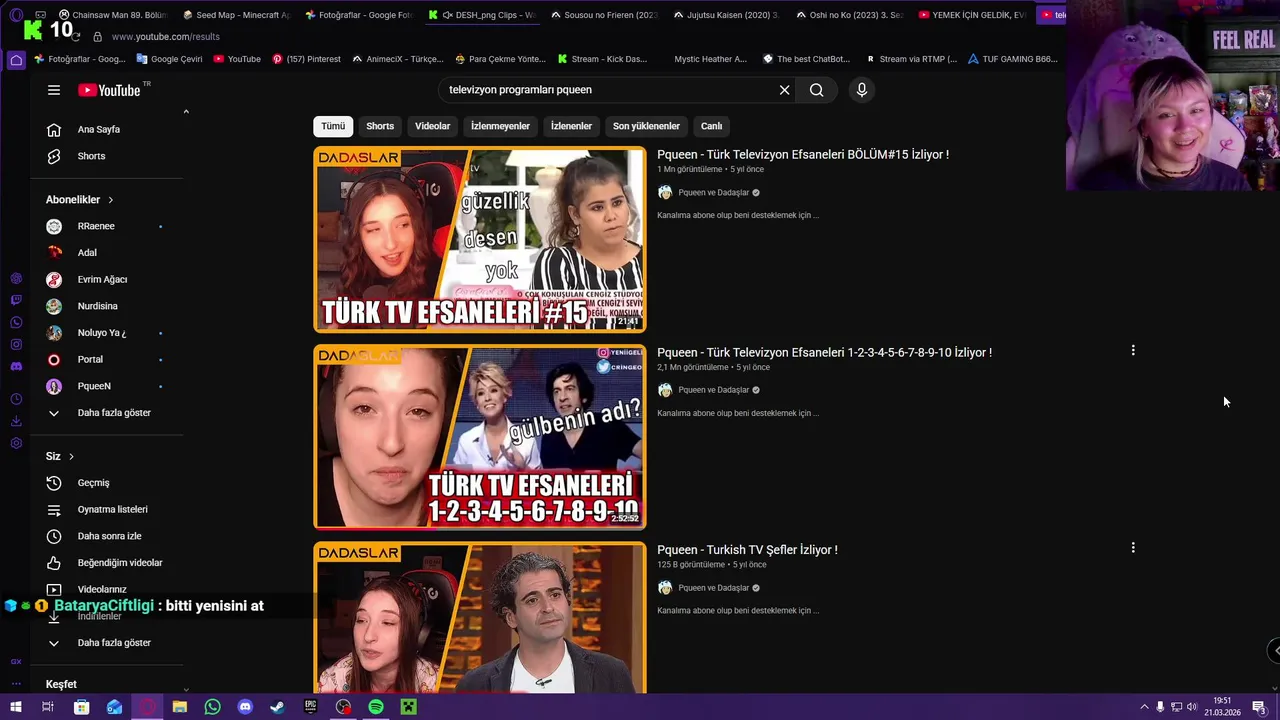Viewport: 1280px width, 720px height.
Task: Select the İzlenenler filter chip
Action: point(571,126)
